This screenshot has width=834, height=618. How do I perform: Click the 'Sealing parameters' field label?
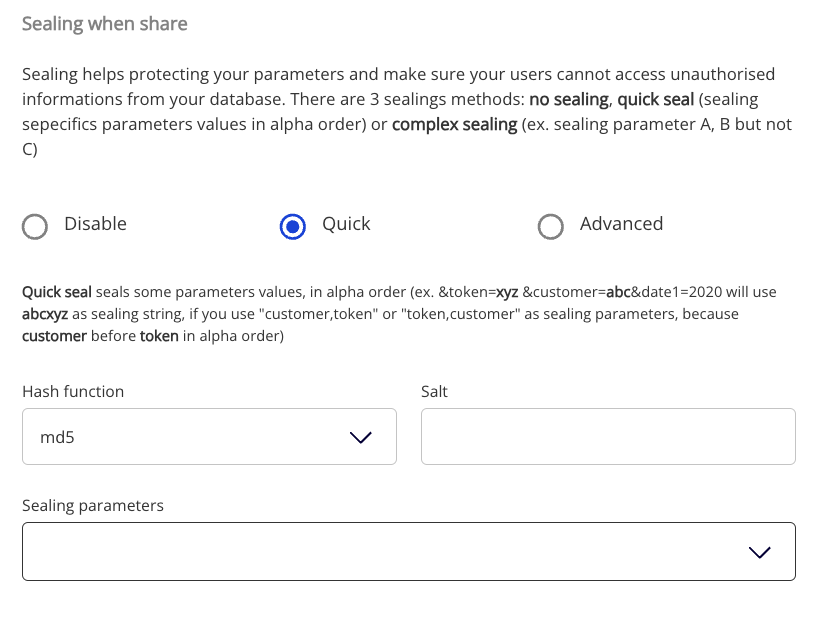[x=93, y=506]
